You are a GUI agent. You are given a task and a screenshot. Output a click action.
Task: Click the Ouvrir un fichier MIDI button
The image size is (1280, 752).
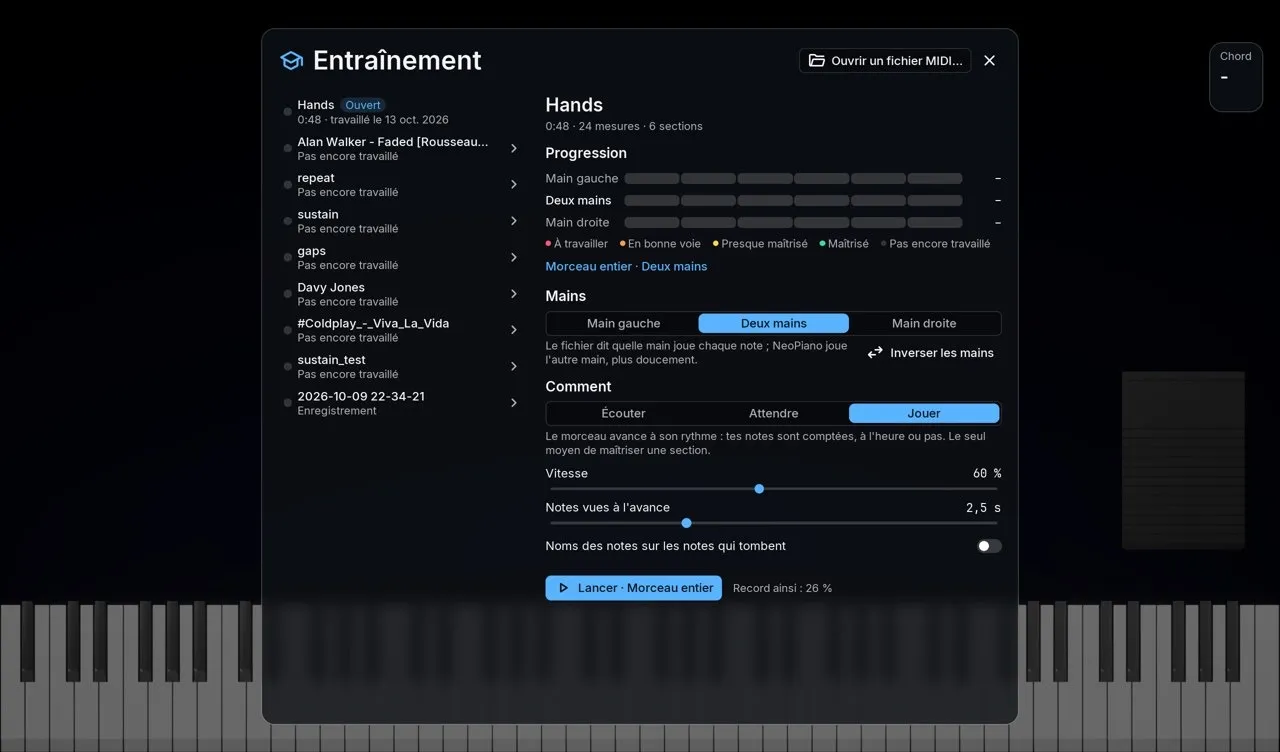pyautogui.click(x=885, y=61)
